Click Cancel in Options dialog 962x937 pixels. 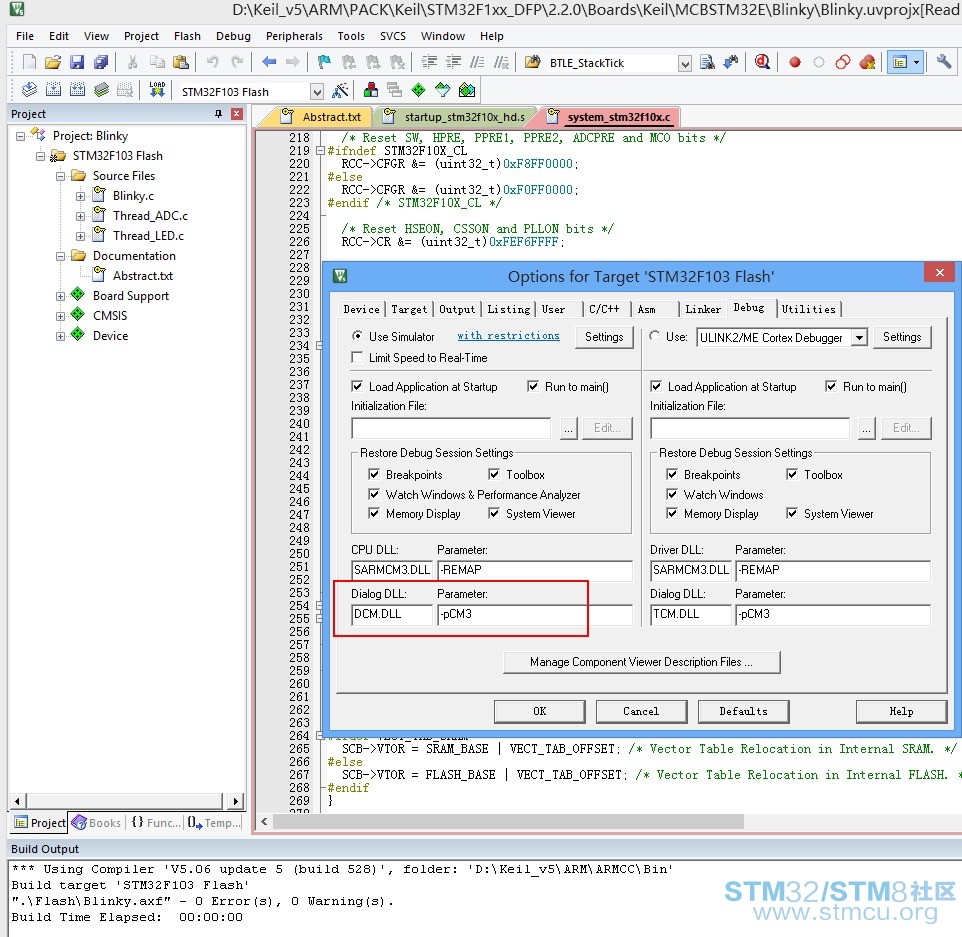641,711
